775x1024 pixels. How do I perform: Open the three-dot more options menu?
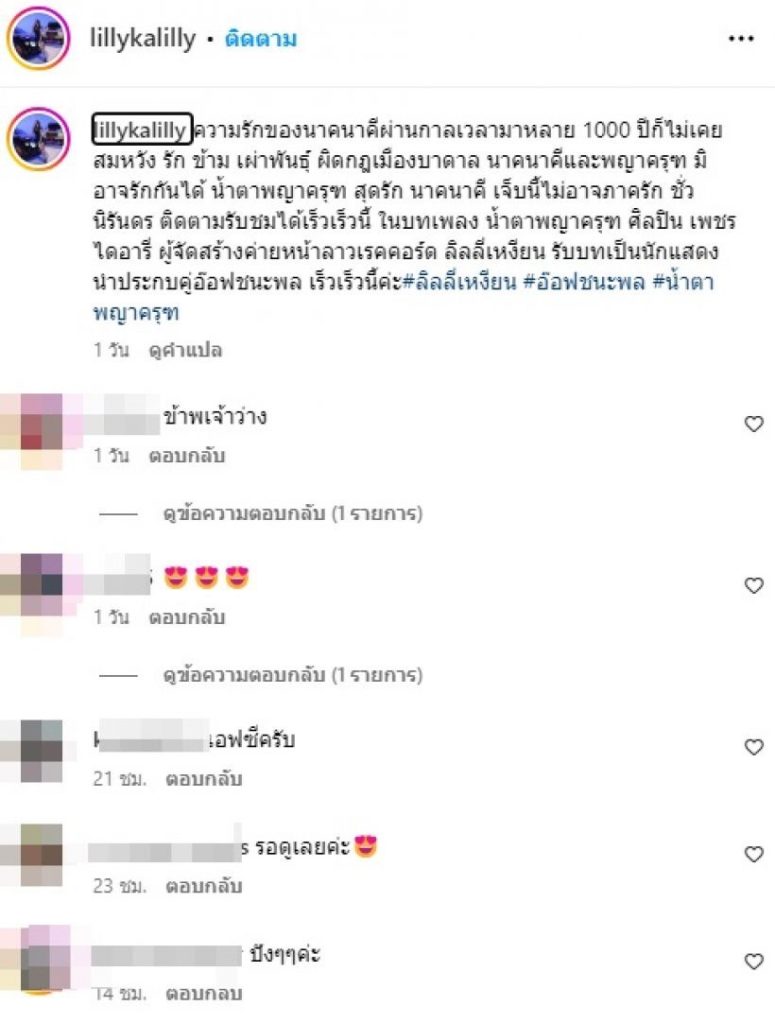coord(741,39)
